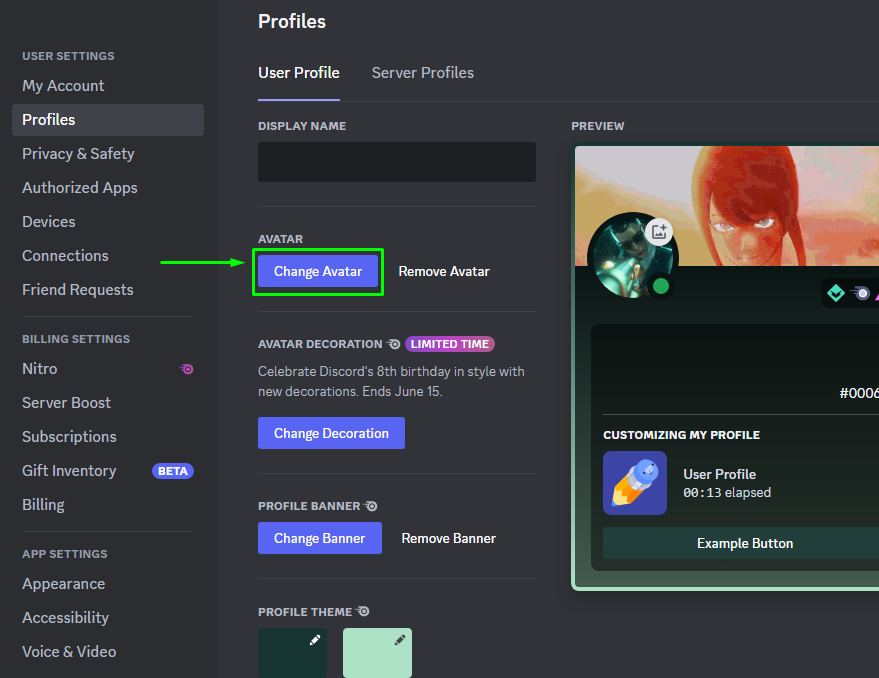Click the Nitro badge in preview
This screenshot has width=879, height=678.
tap(861, 293)
